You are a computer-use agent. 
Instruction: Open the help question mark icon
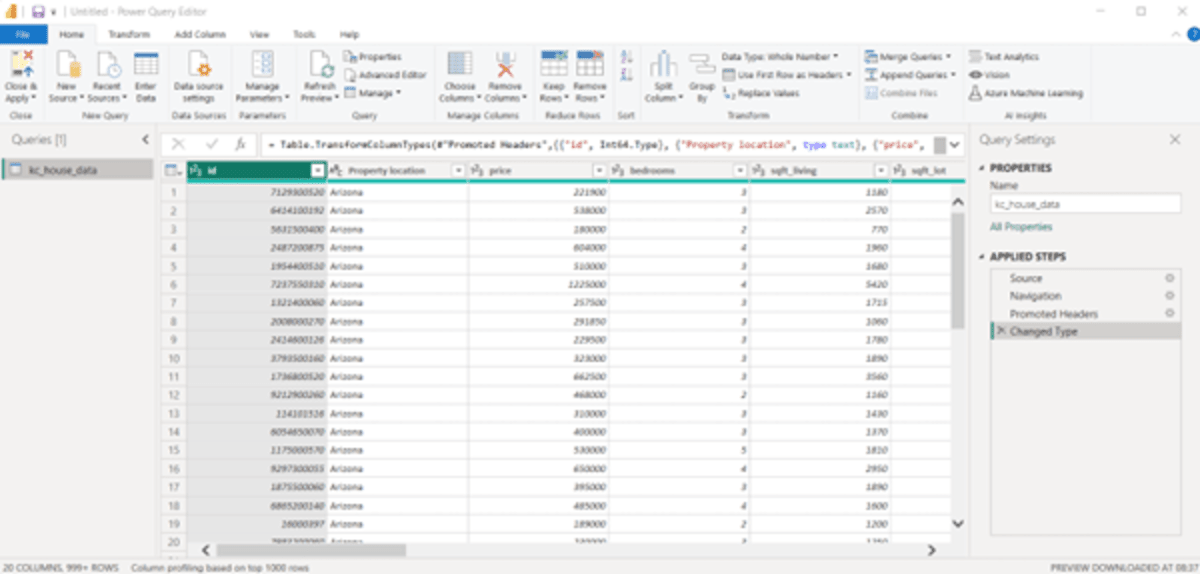click(x=1191, y=34)
